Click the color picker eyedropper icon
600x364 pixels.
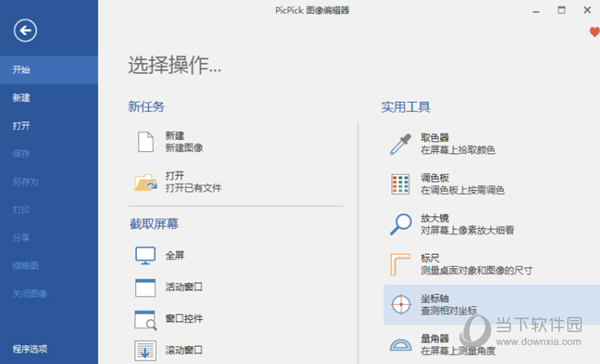[x=401, y=144]
